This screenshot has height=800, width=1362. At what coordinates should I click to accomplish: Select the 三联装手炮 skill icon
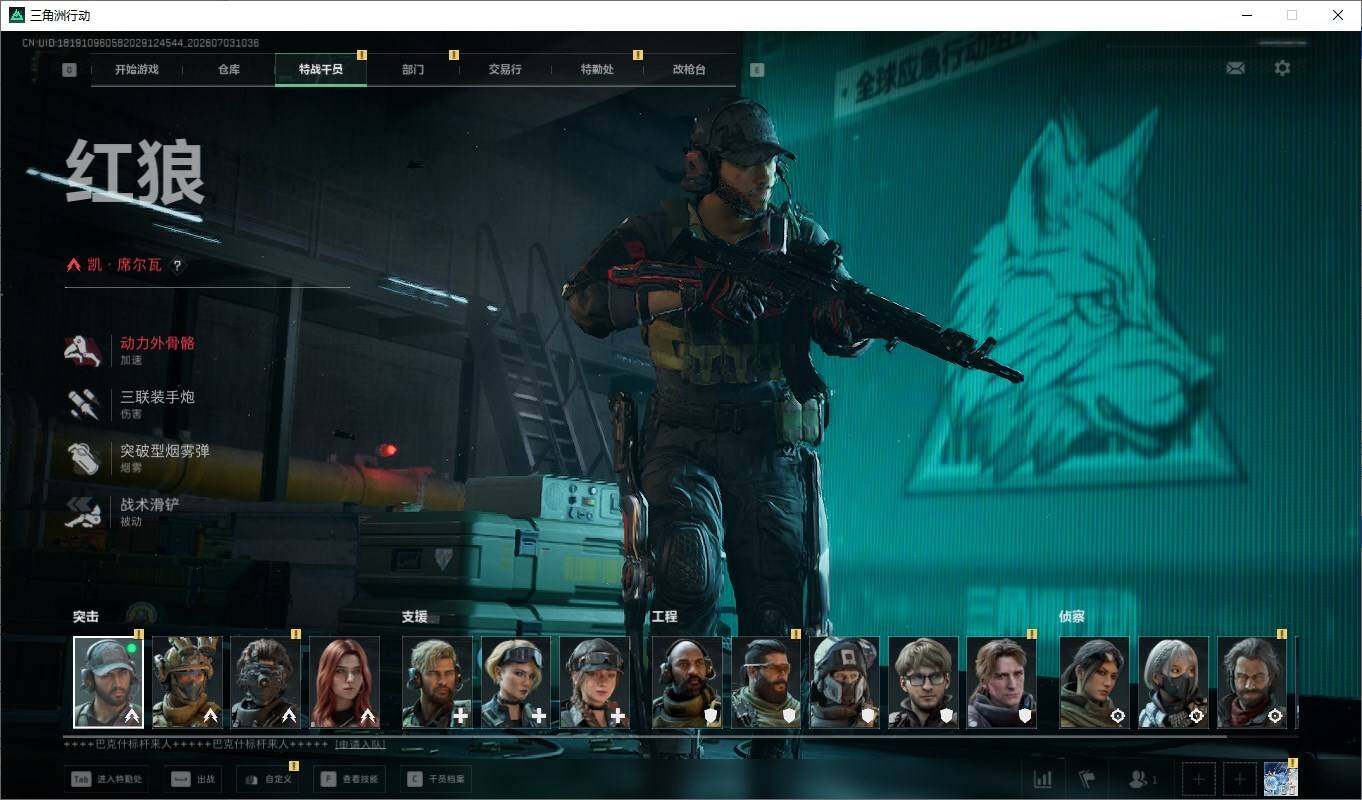point(83,404)
